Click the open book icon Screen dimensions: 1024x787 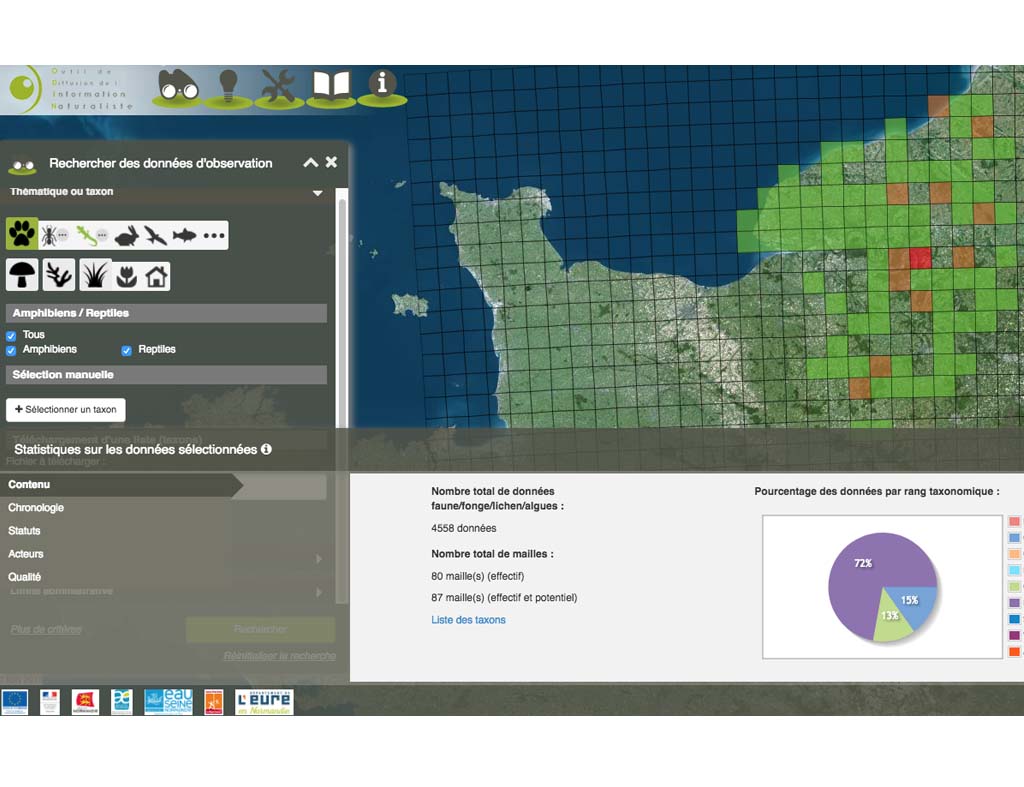[331, 85]
